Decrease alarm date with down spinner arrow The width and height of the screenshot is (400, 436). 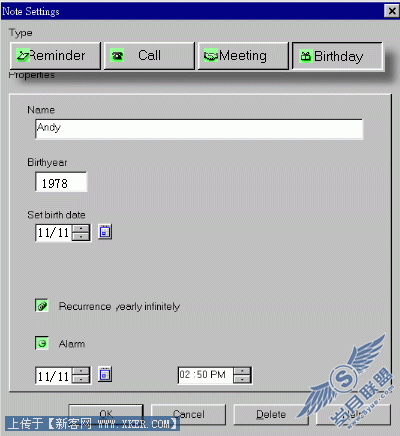point(81,379)
